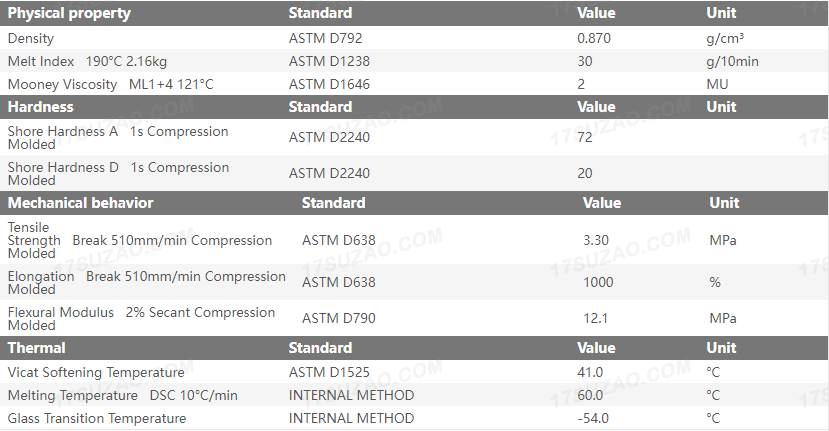Click the "Mechanical behavior" section header
829x431 pixels.
pos(81,203)
